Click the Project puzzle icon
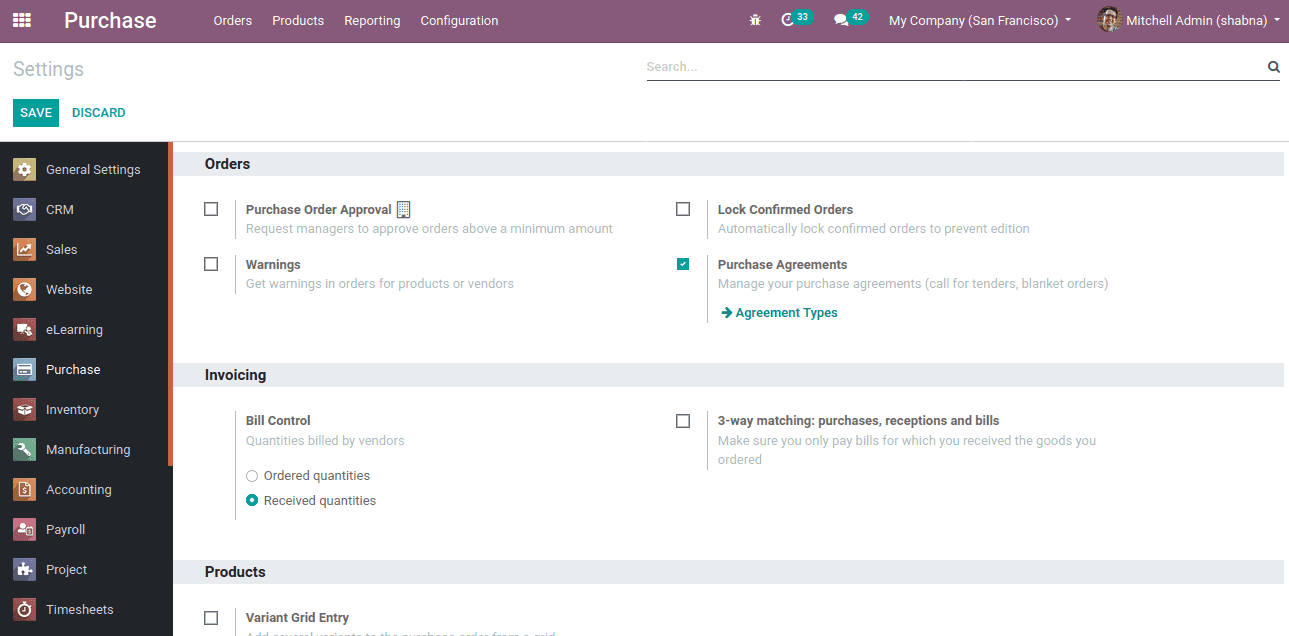Viewport: 1289px width, 636px height. click(x=25, y=570)
